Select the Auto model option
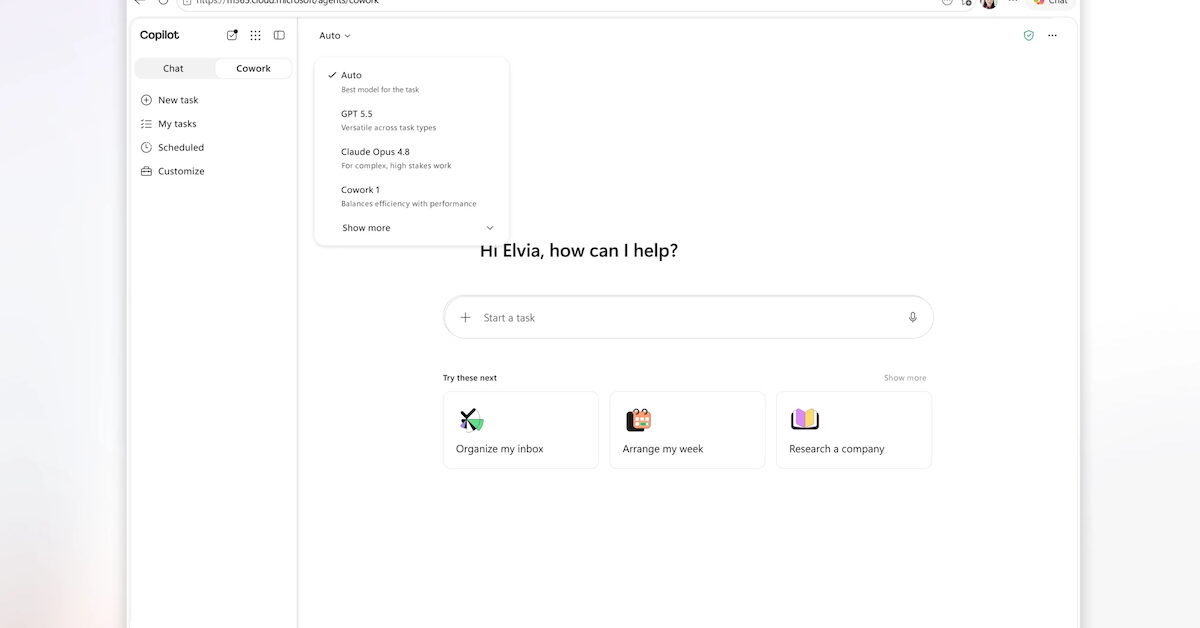 (411, 81)
